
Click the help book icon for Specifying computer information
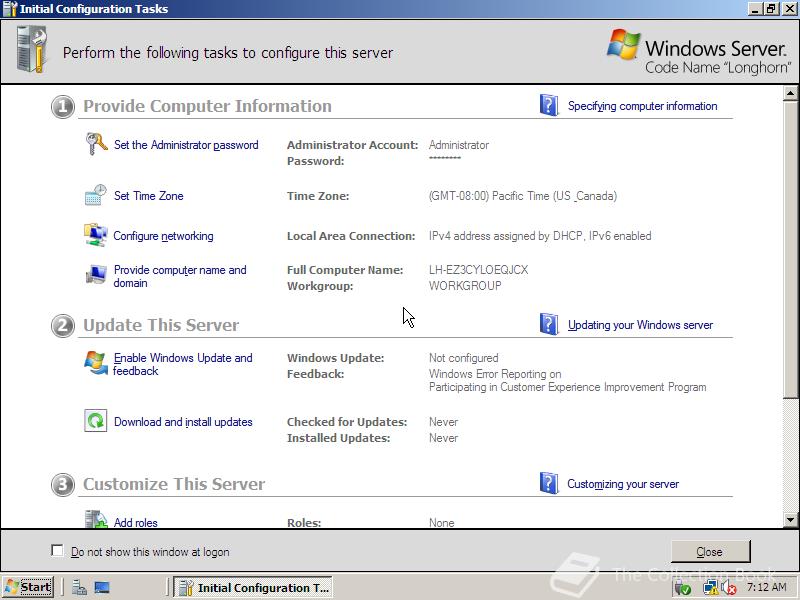coord(549,105)
